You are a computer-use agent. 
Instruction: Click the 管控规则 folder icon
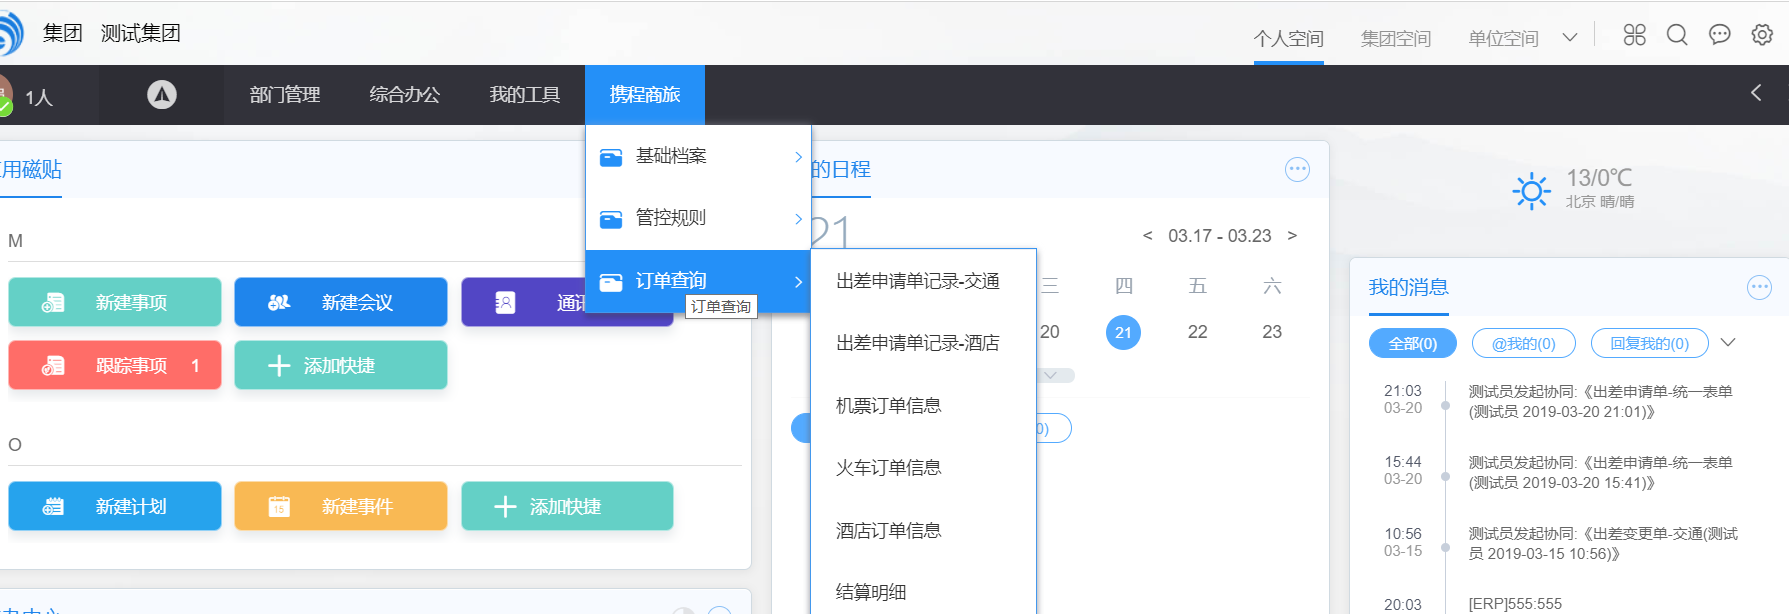611,219
